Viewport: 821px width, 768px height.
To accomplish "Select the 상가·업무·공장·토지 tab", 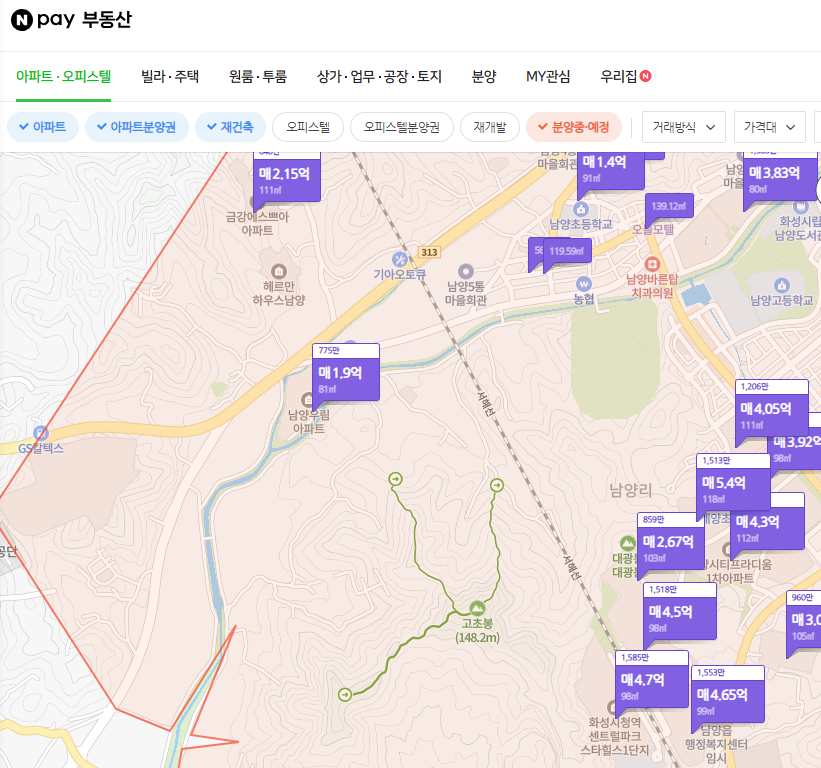I will click(379, 76).
